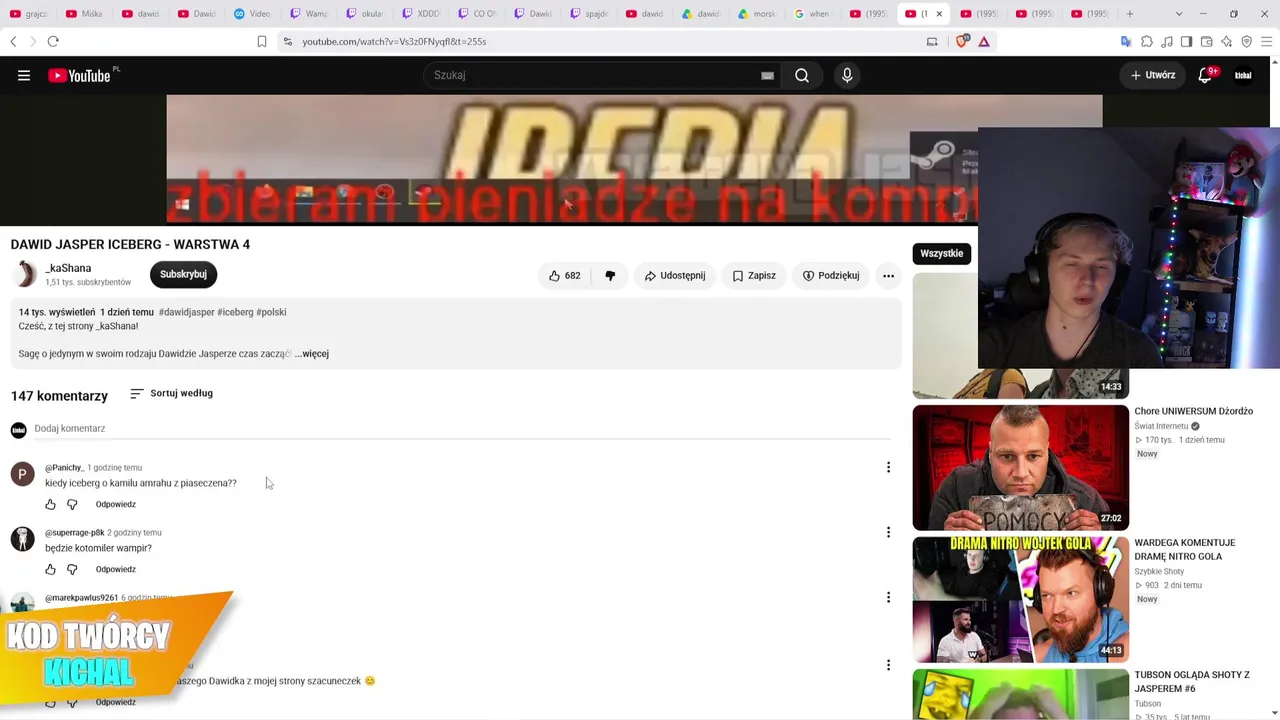1280x720 pixels.
Task: Open the #polski hashtag
Action: coord(271,312)
